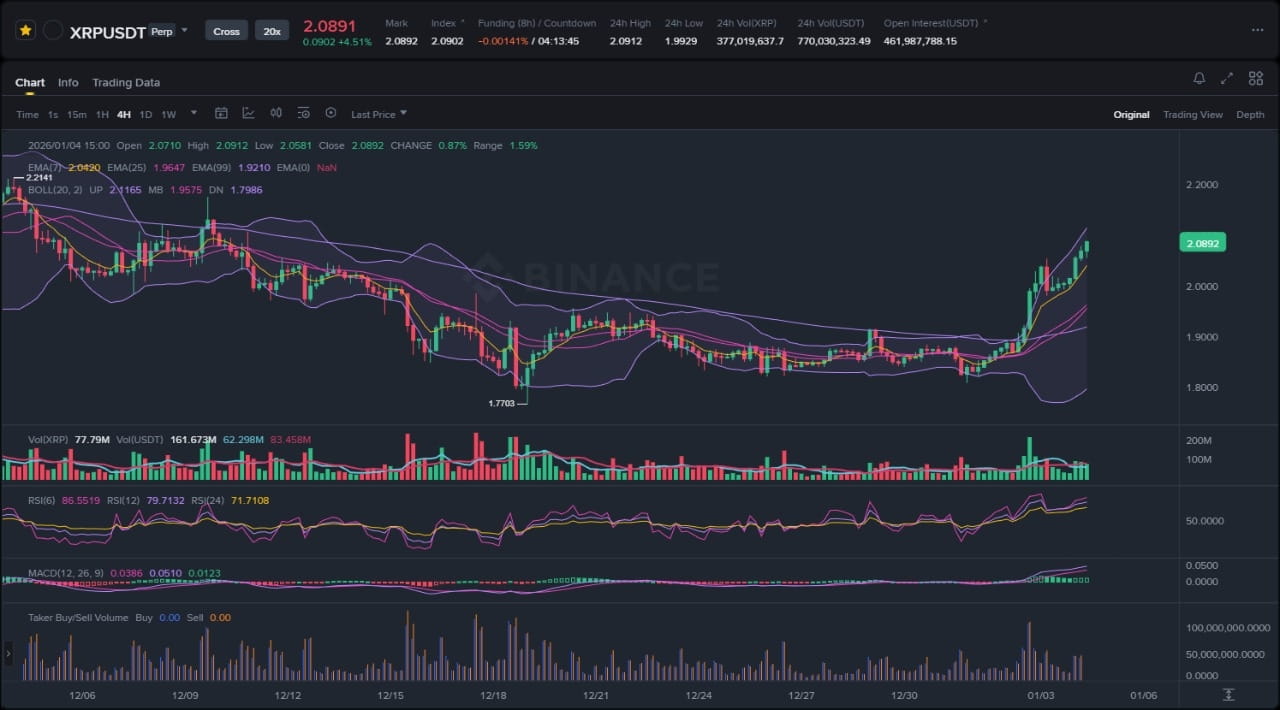Click the 01/03 date on time axis
The width and height of the screenshot is (1280, 710).
click(1040, 696)
